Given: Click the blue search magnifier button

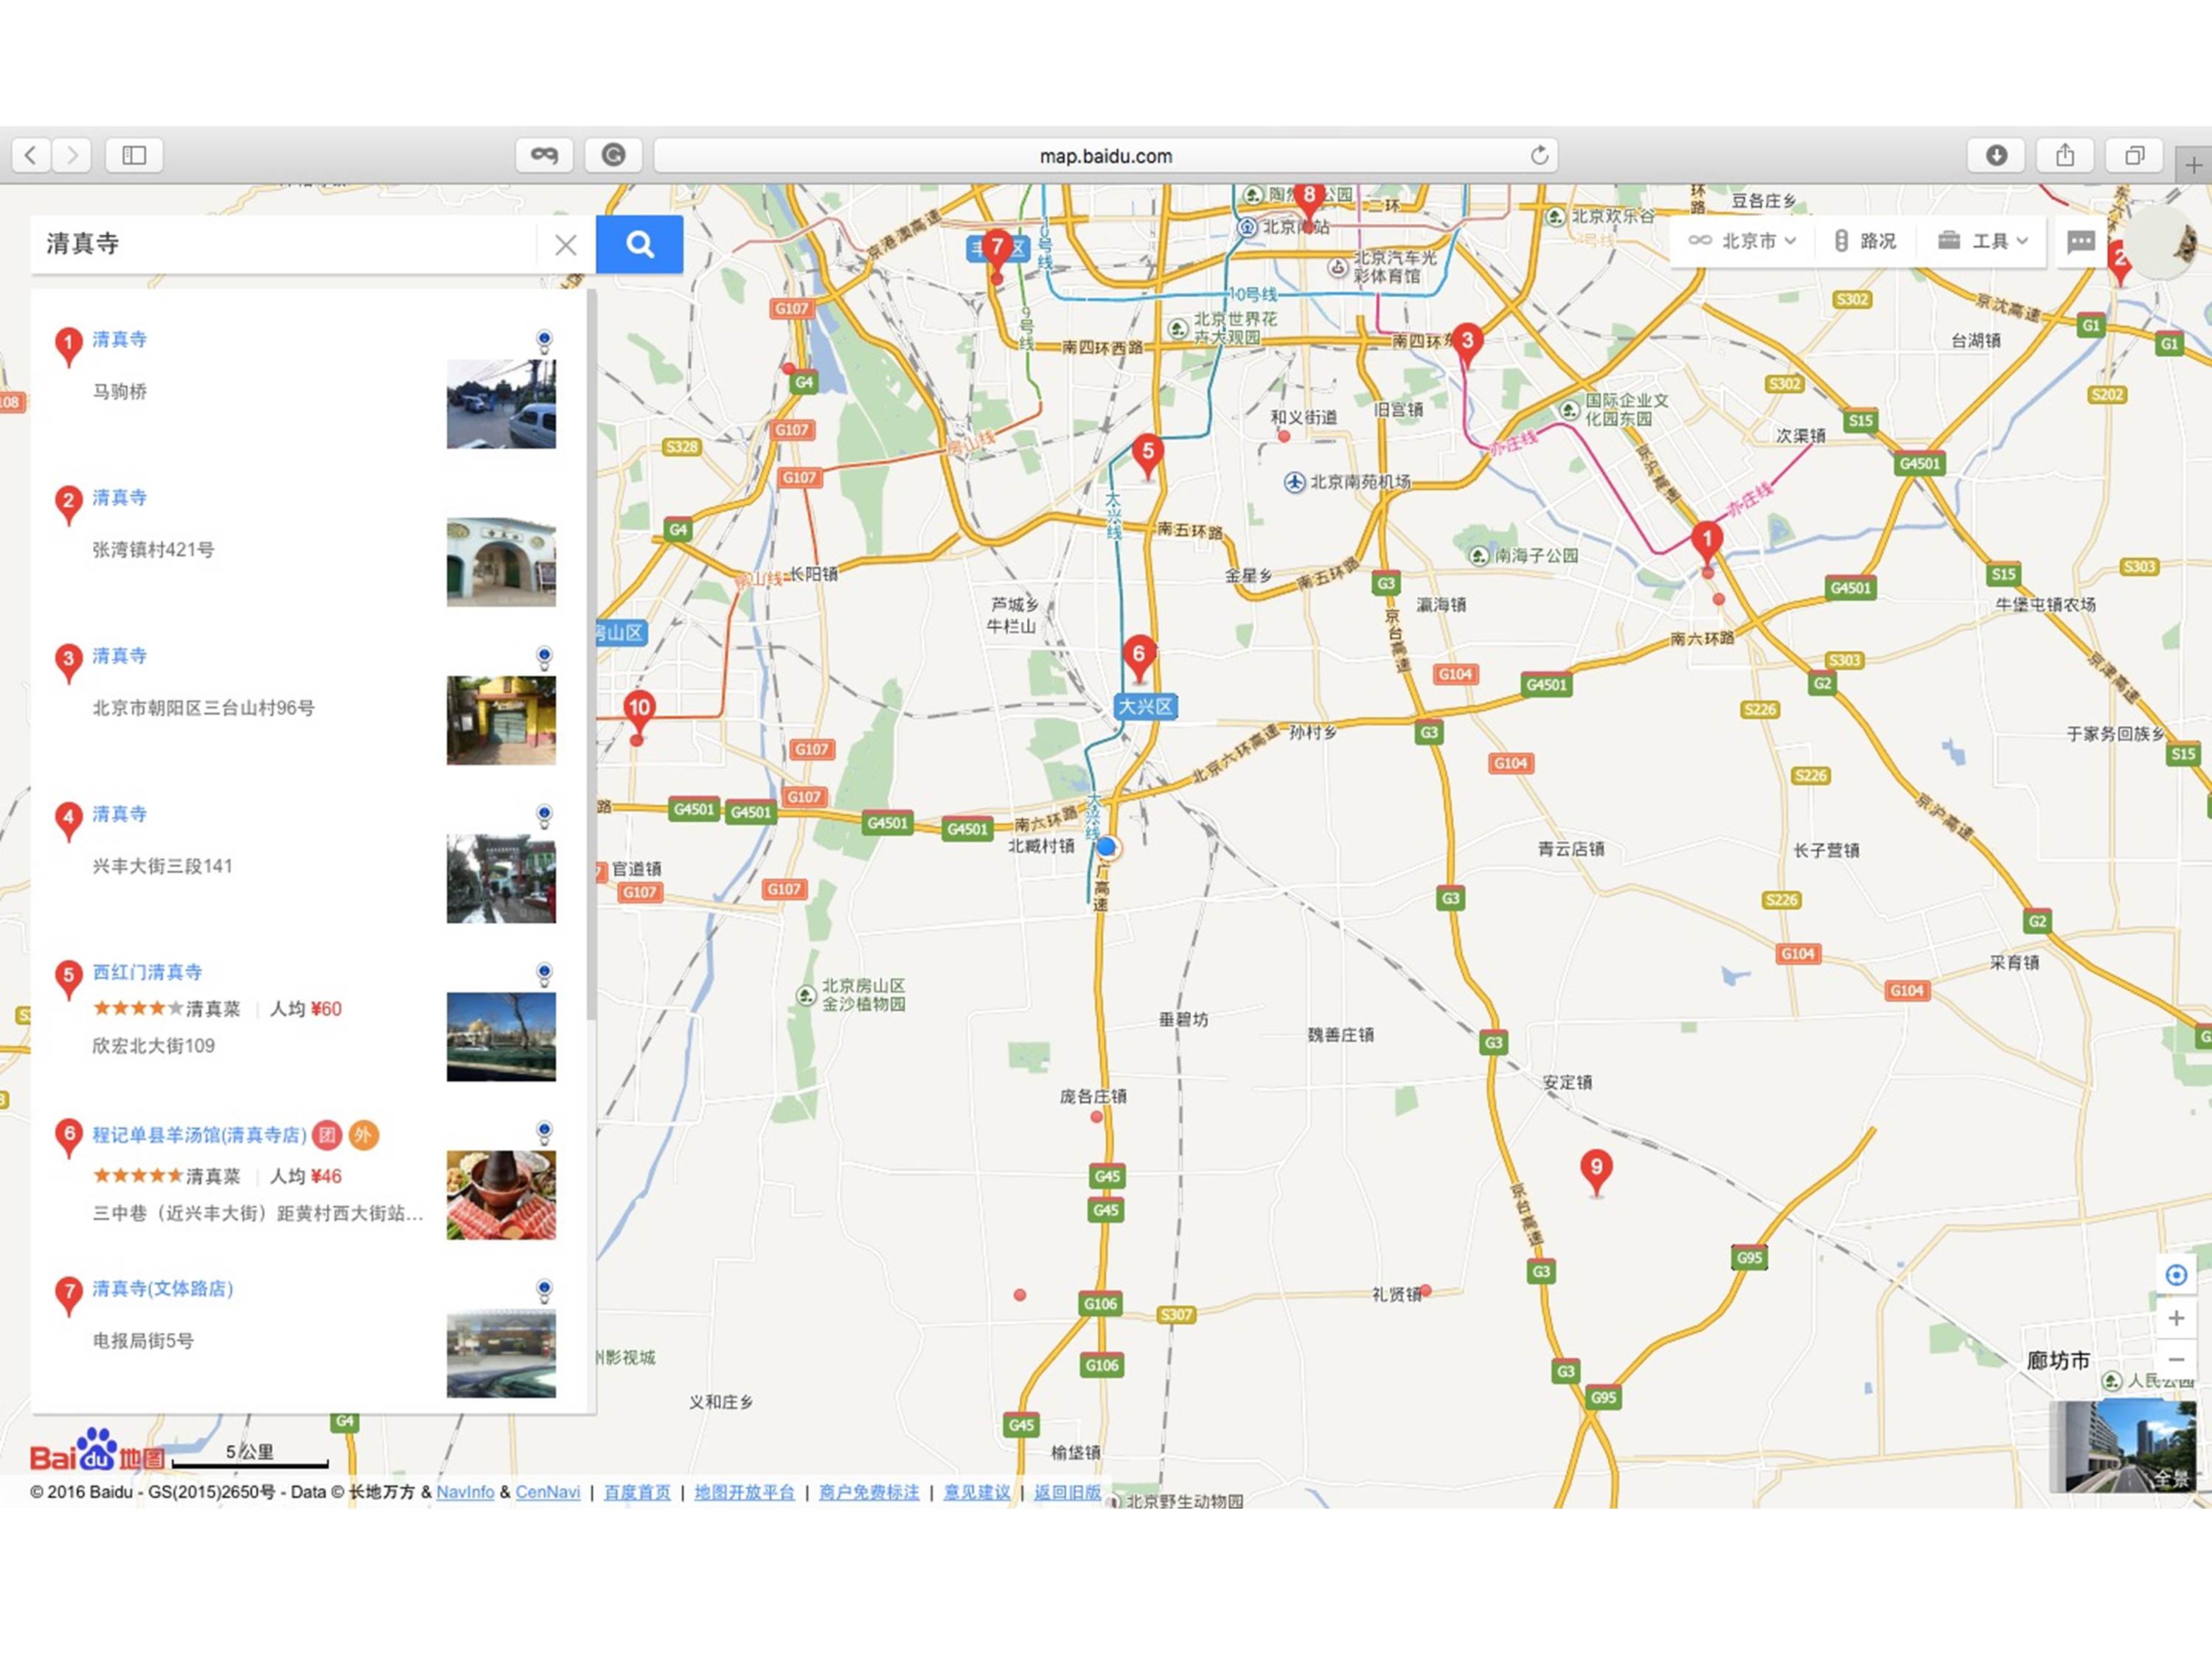Looking at the screenshot, I should [x=639, y=244].
